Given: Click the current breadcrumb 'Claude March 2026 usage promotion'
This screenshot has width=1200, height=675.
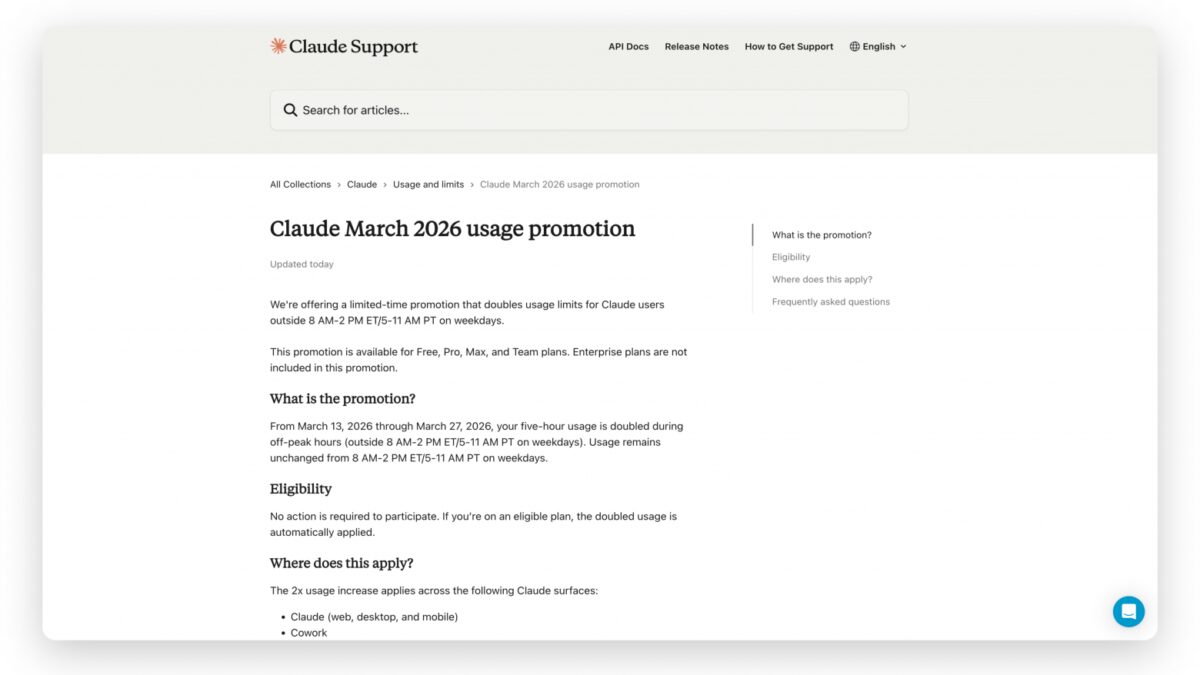Looking at the screenshot, I should (x=559, y=184).
